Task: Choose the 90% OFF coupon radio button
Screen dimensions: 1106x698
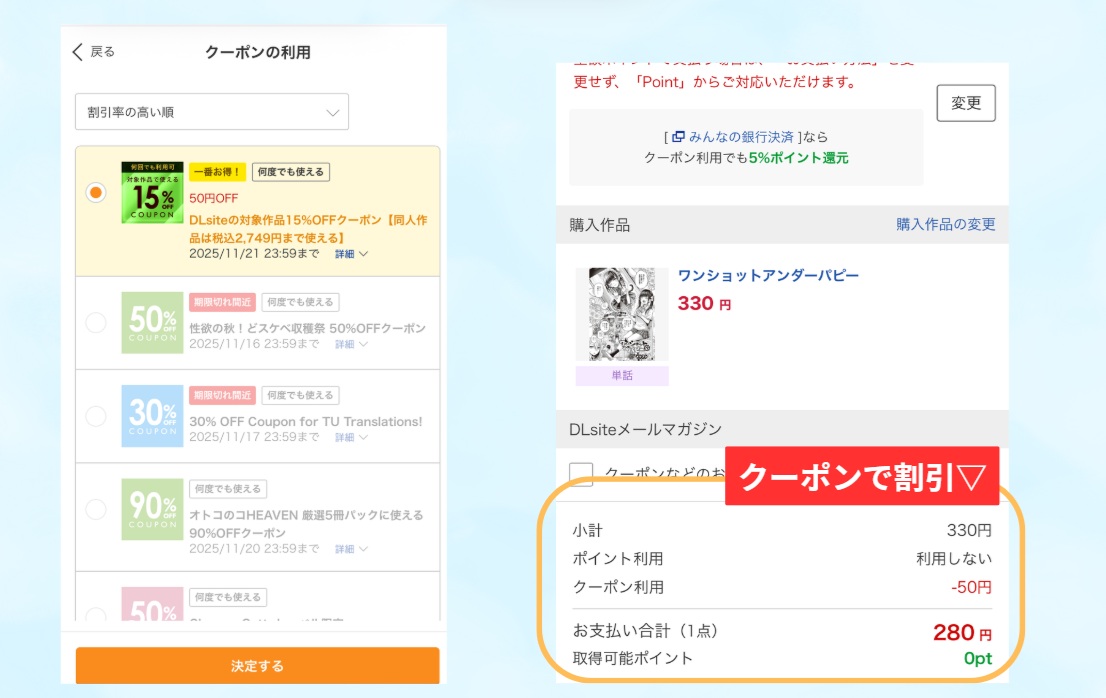Action: [x=96, y=510]
